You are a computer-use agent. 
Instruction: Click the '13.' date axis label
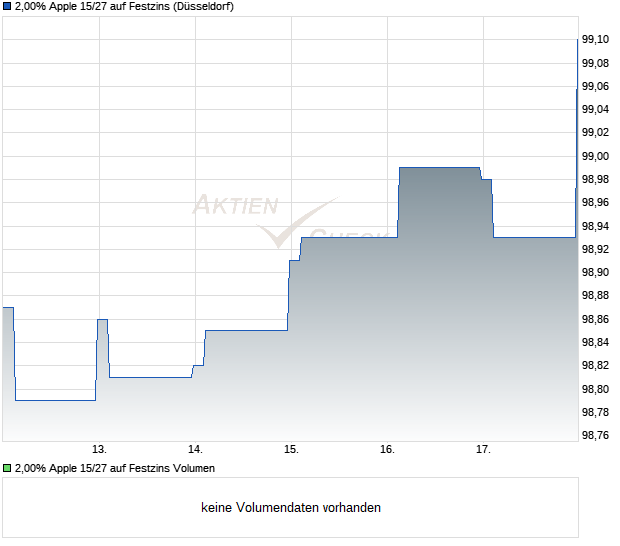(x=99, y=450)
